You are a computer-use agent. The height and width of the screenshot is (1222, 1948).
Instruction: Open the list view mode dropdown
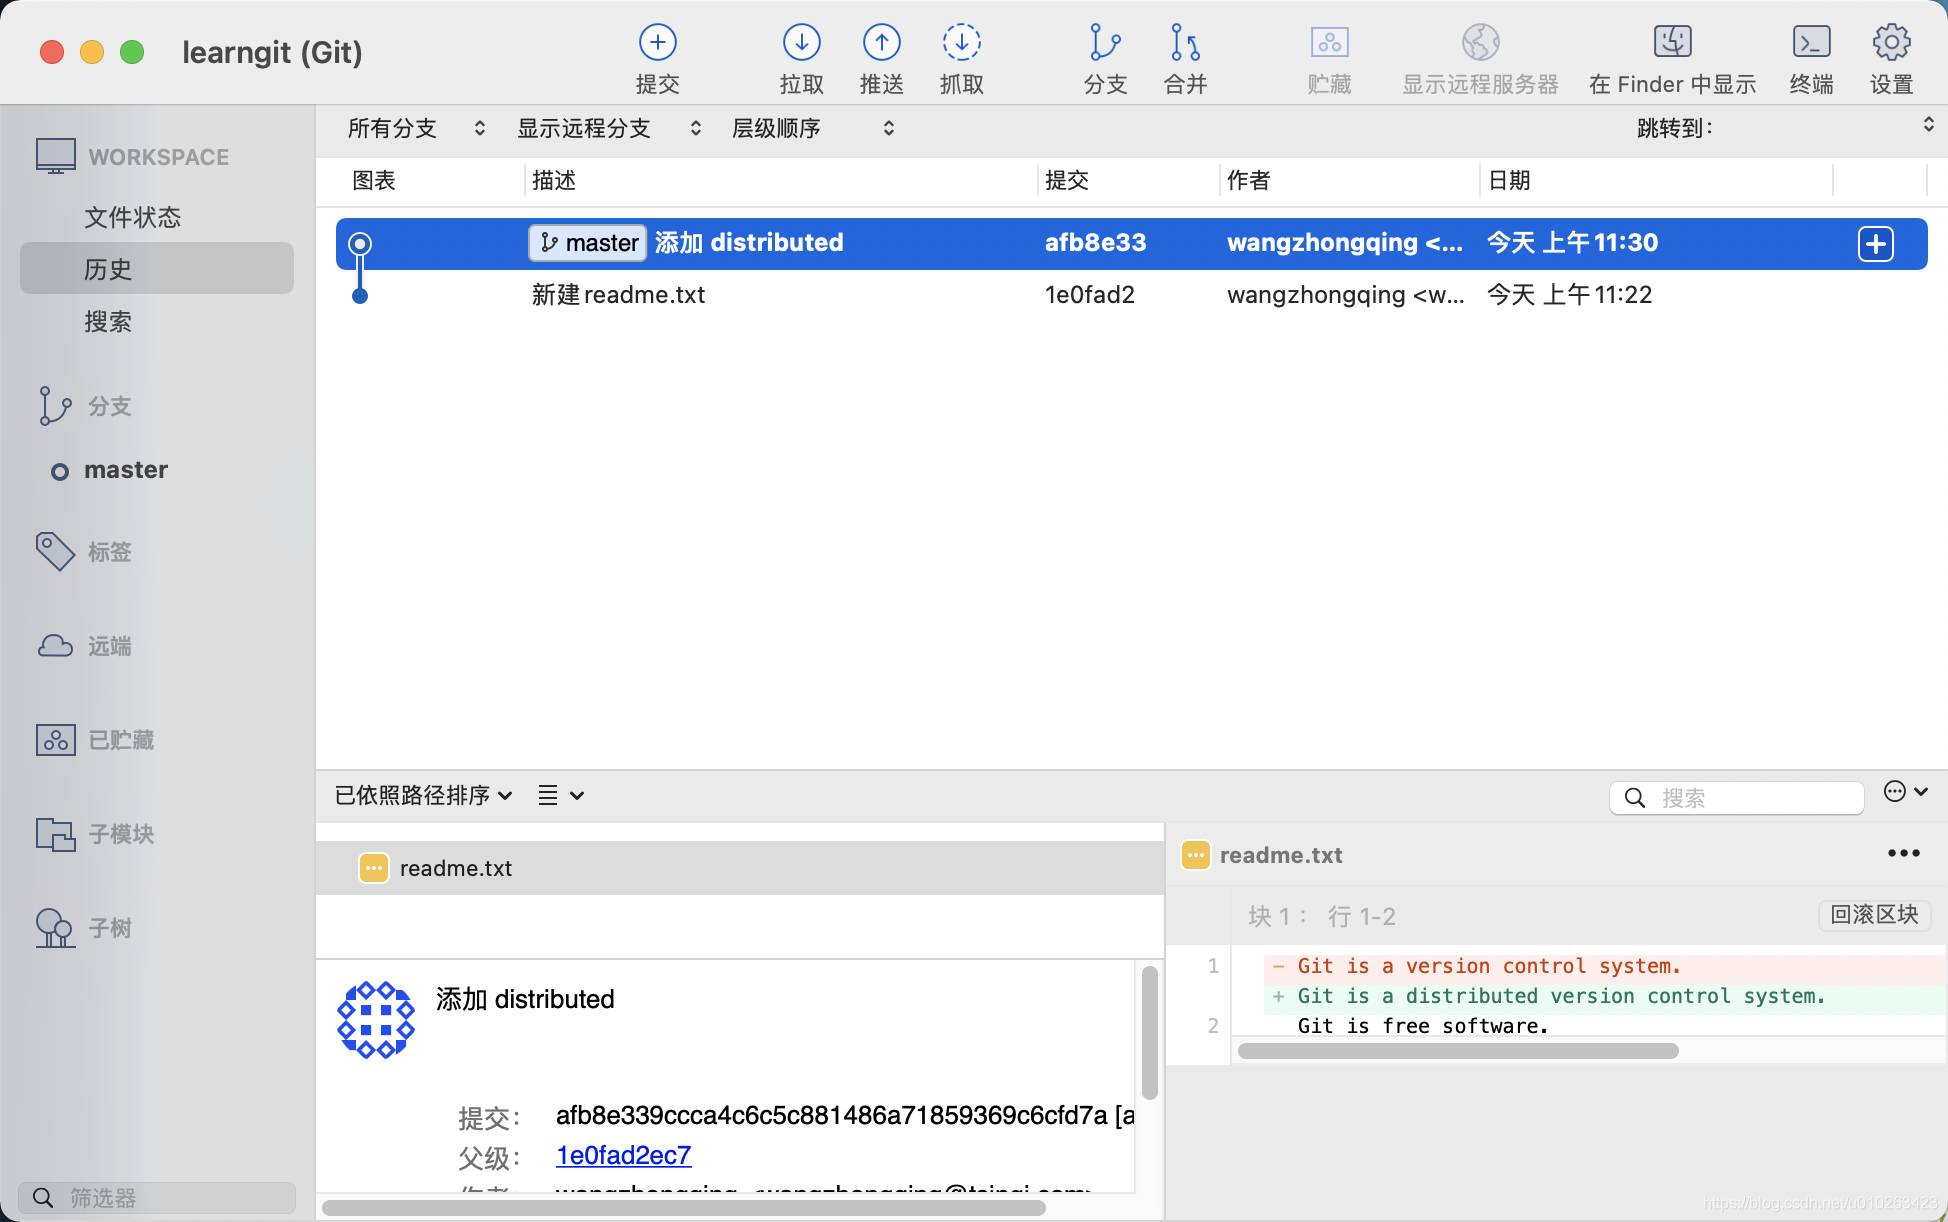(560, 795)
